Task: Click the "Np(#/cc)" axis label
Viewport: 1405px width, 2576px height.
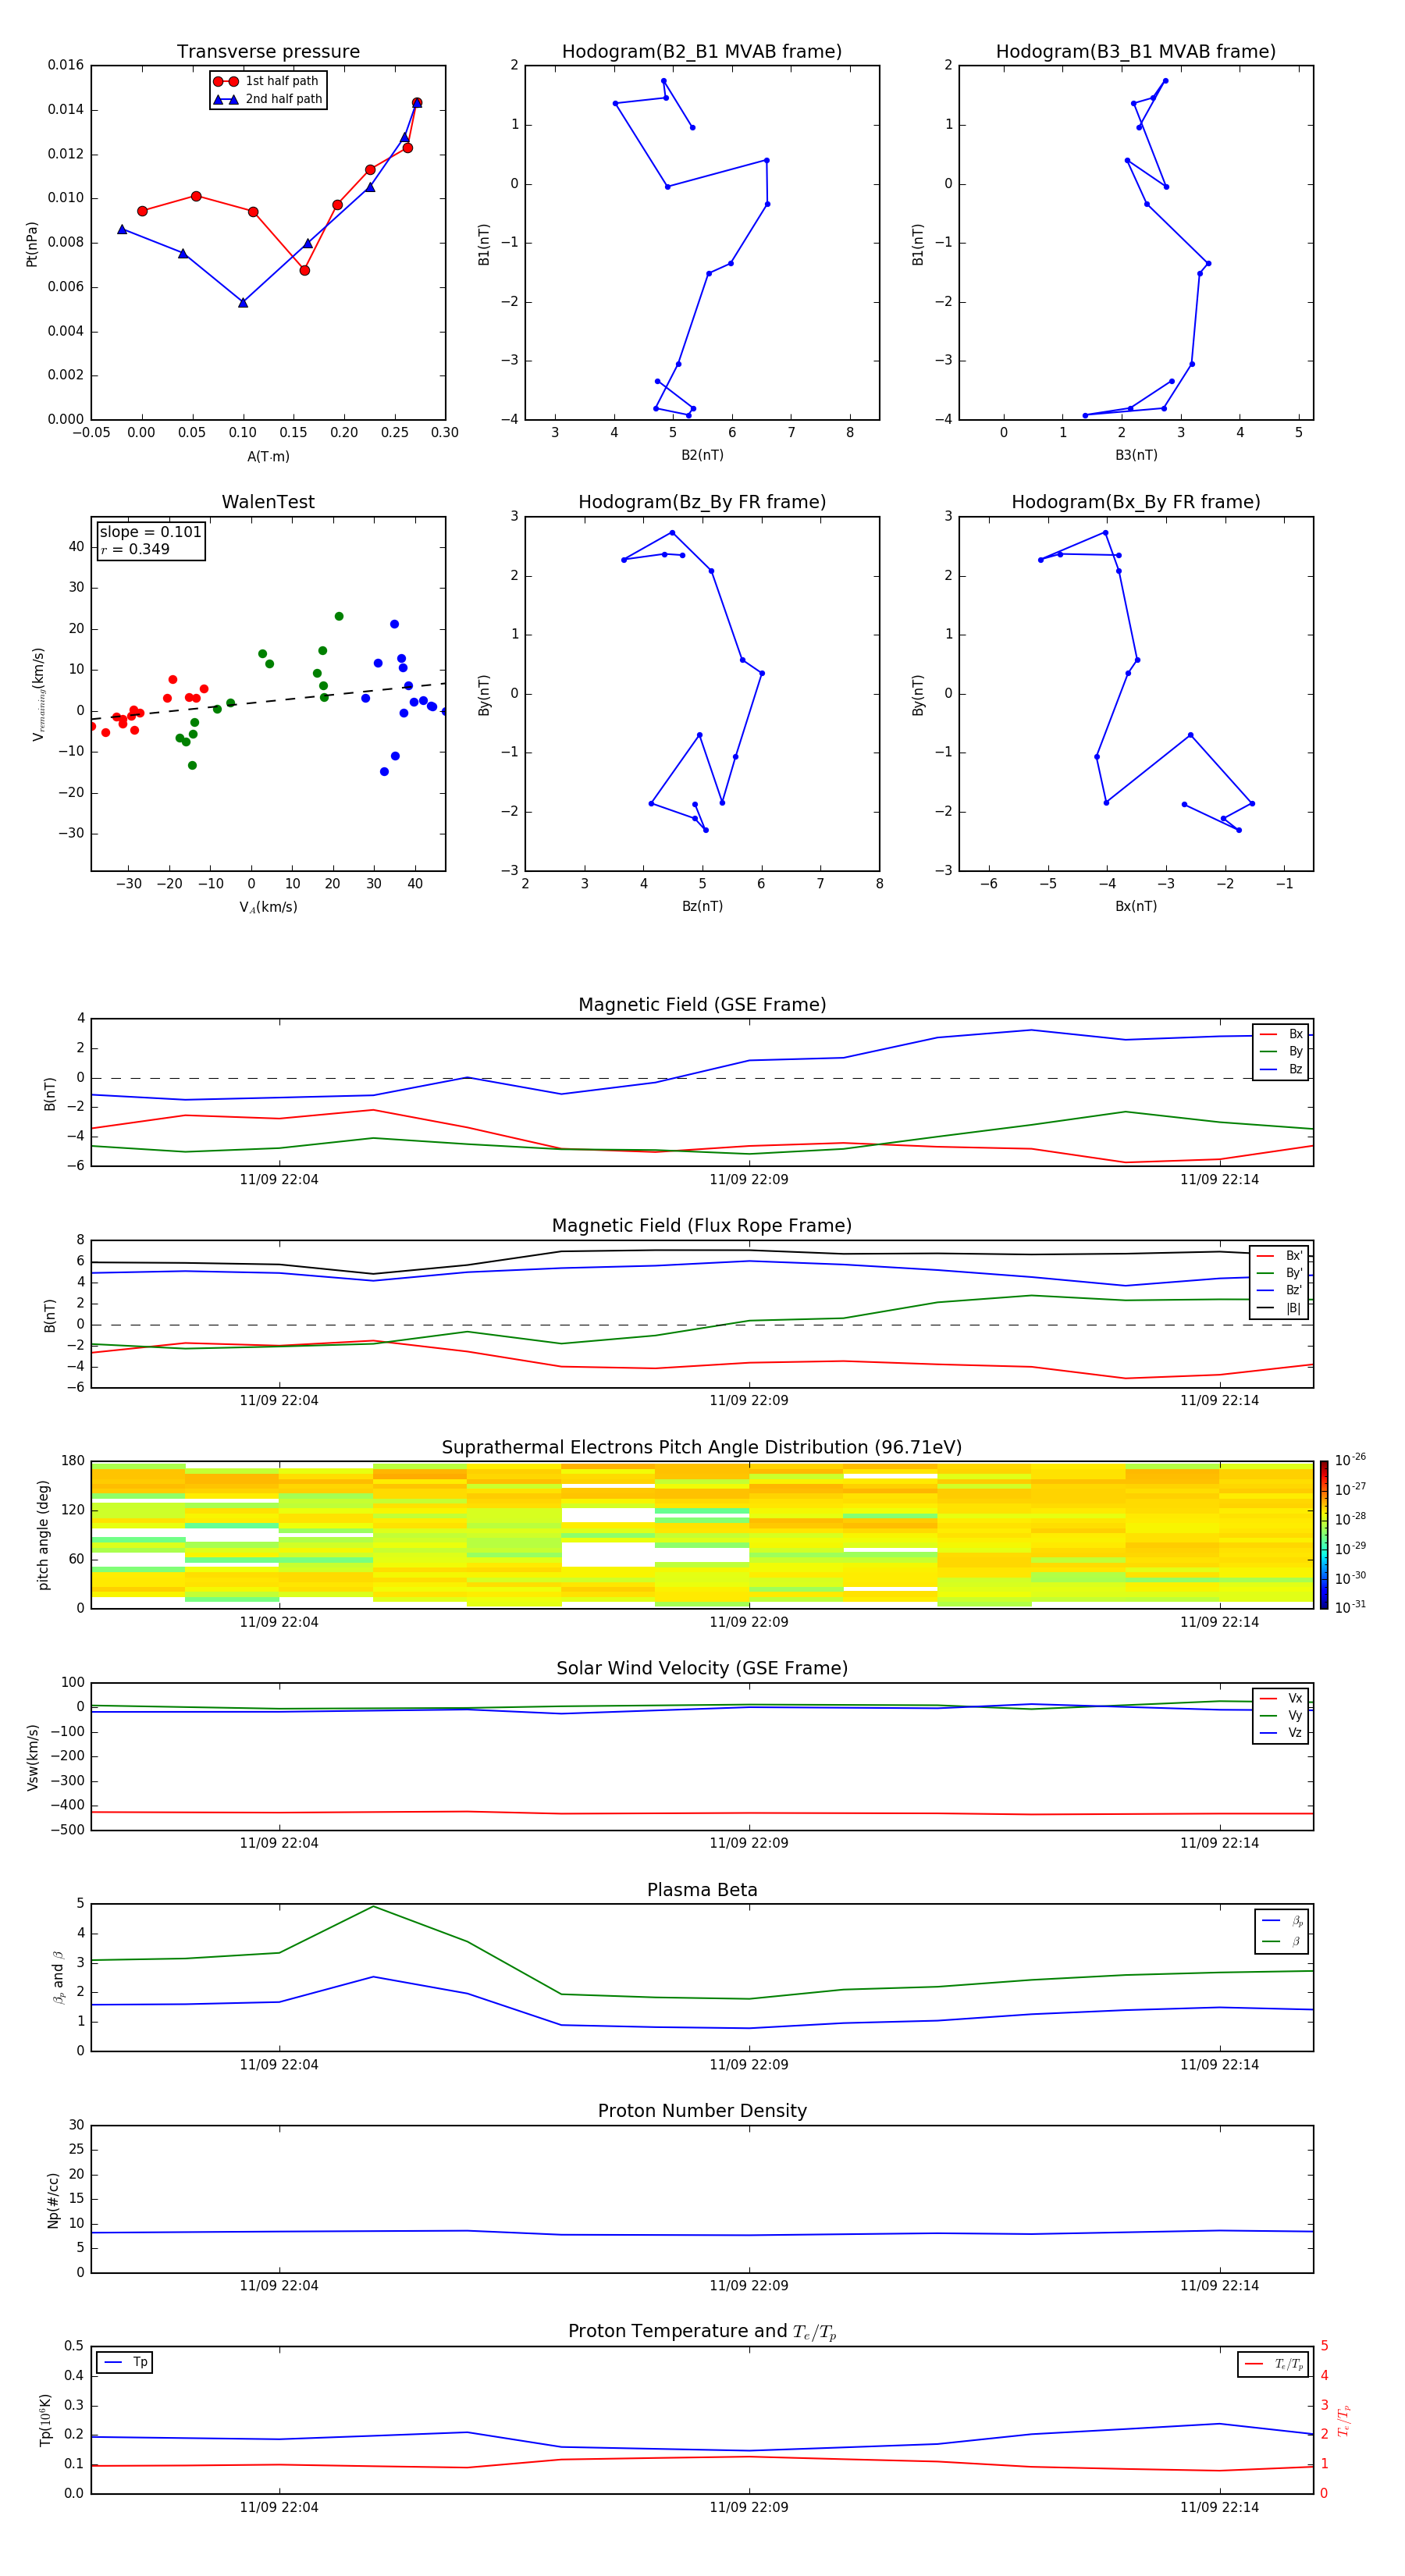Action: tap(53, 2200)
